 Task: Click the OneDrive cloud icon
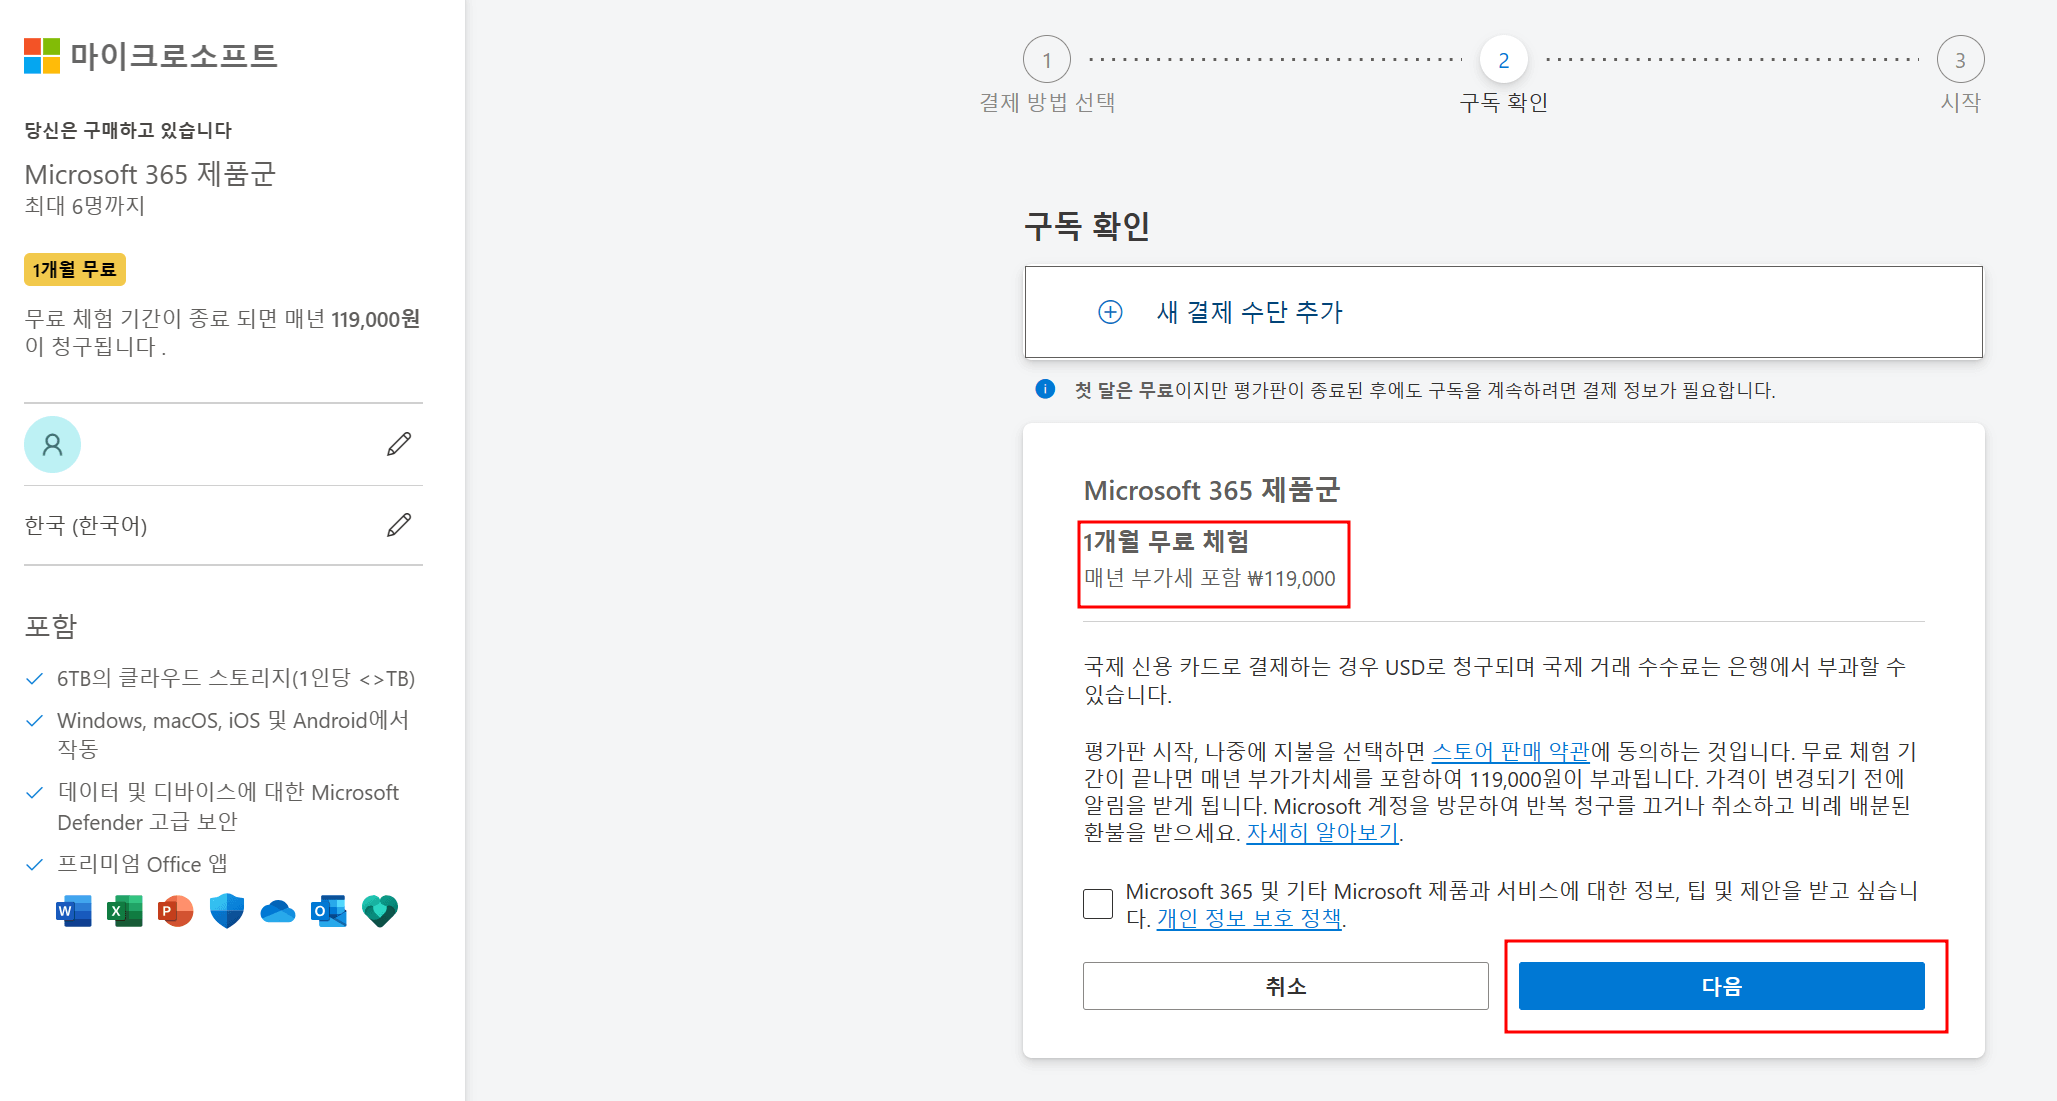click(x=278, y=911)
